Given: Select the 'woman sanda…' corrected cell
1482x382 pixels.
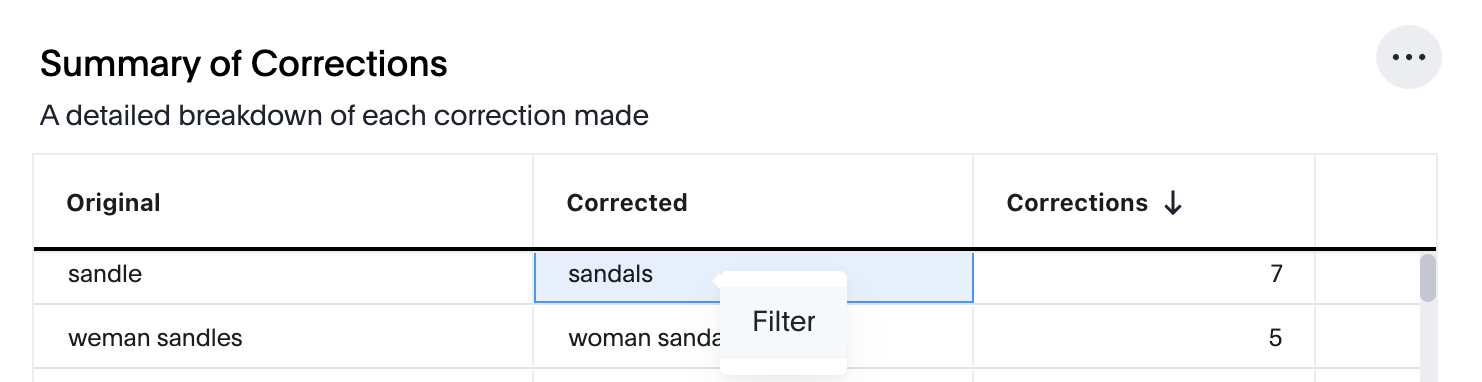Looking at the screenshot, I should point(627,337).
